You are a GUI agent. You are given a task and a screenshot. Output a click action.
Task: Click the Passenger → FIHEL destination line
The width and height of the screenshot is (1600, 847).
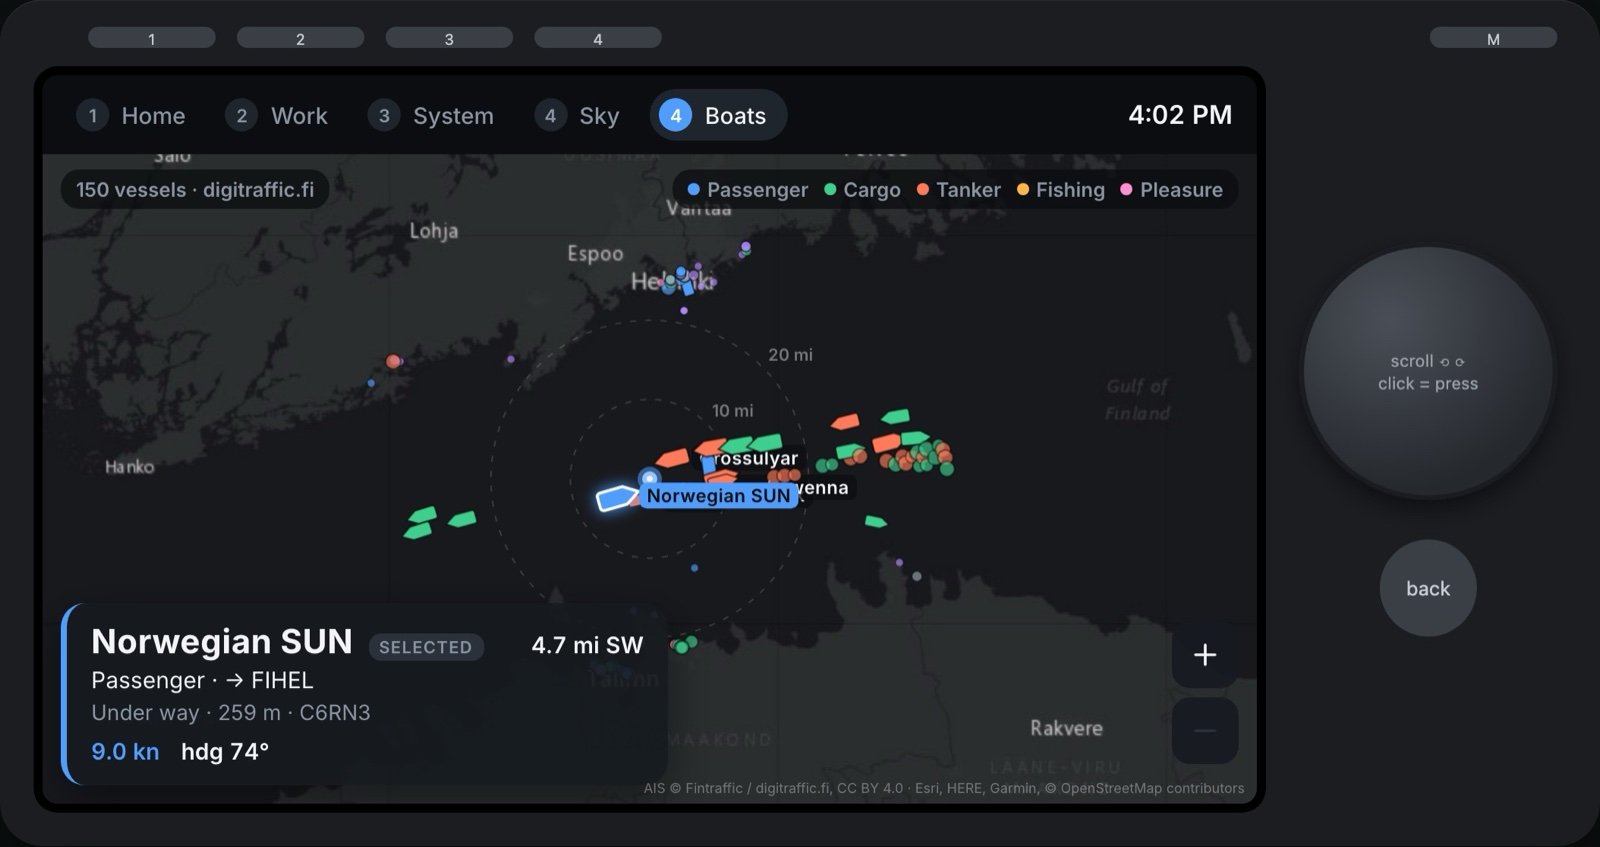pyautogui.click(x=202, y=680)
